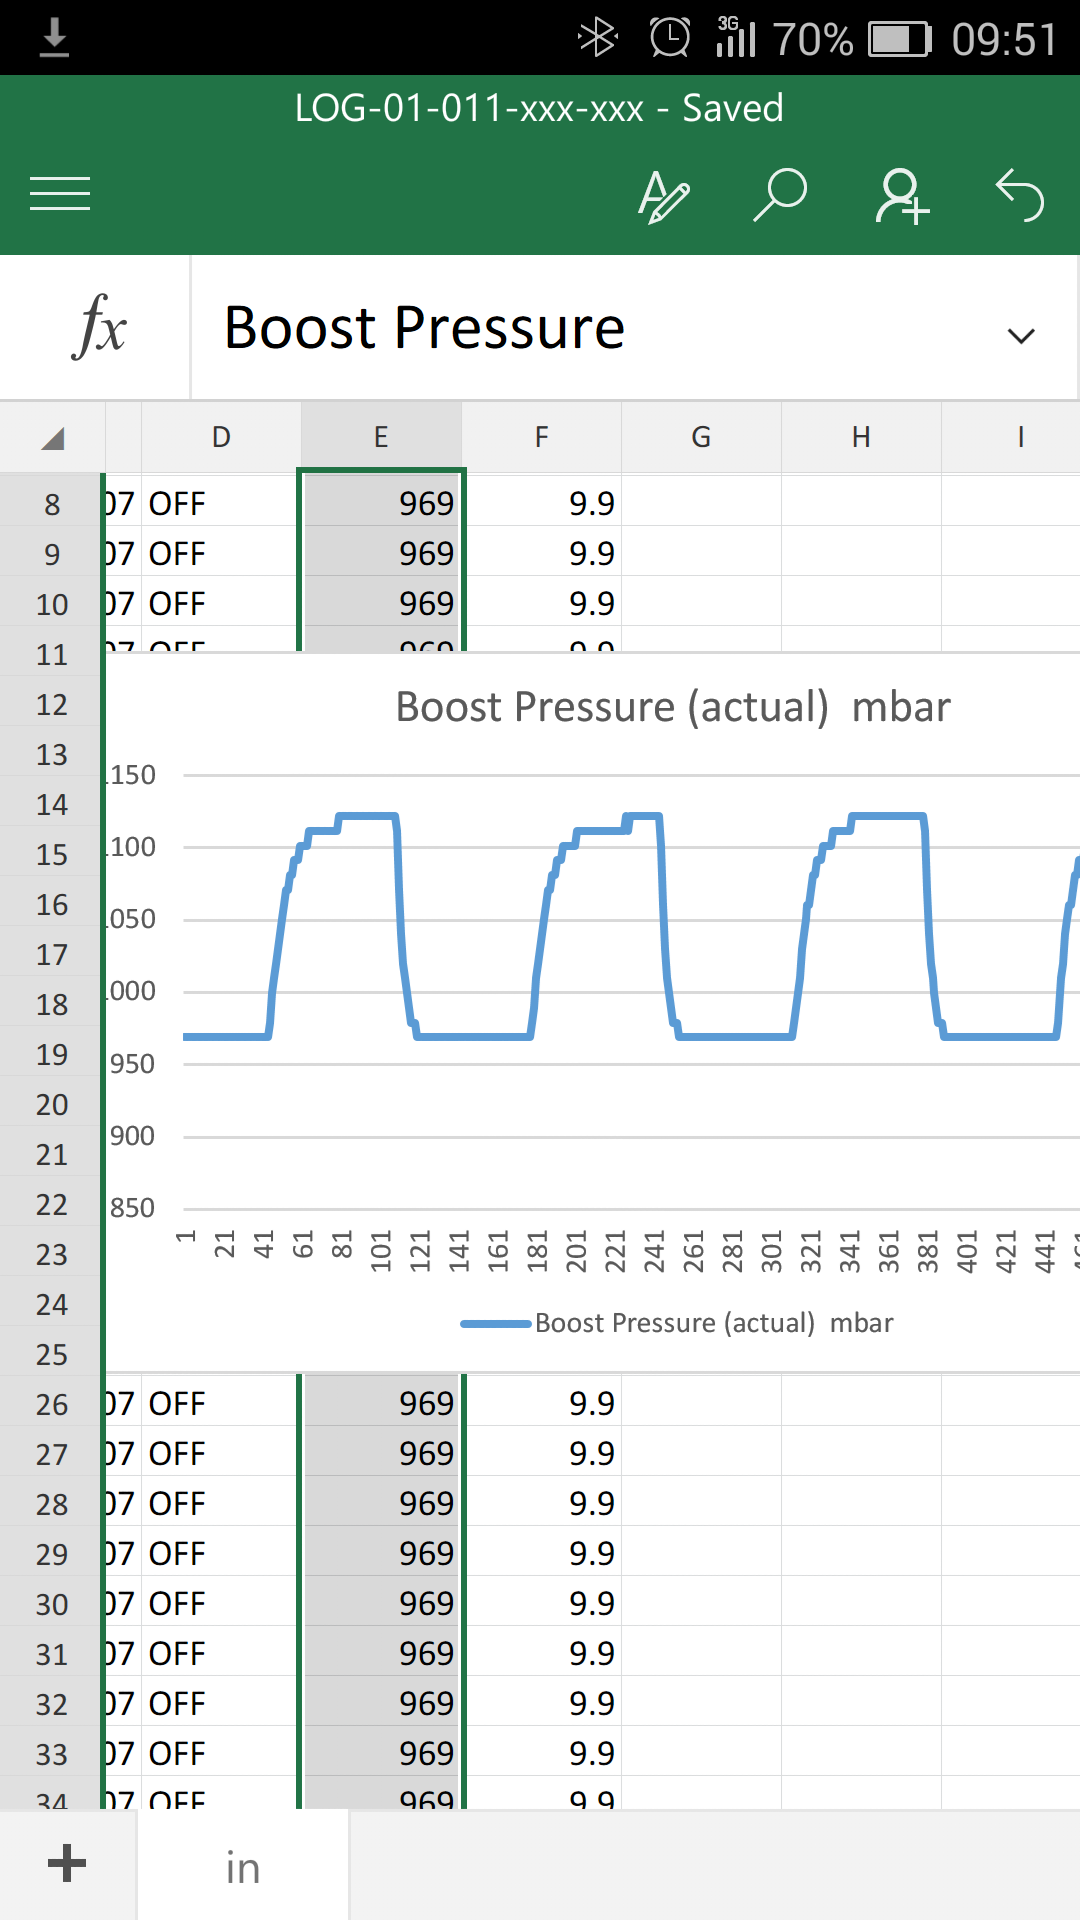Tap the share add-person icon

point(902,195)
